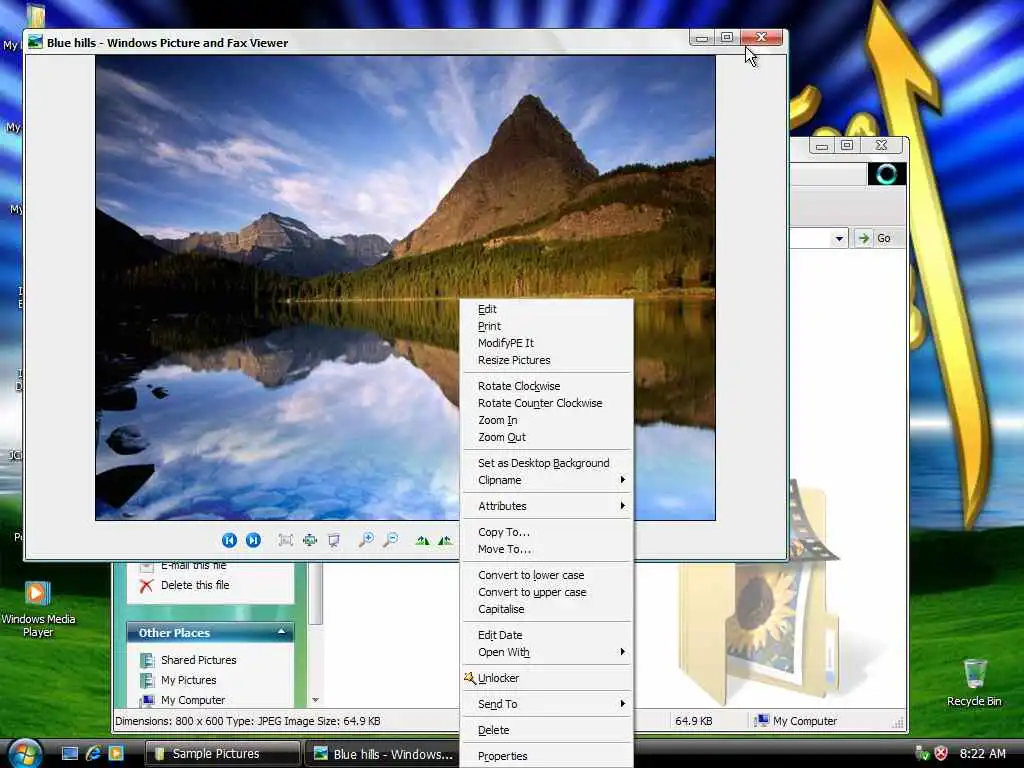1024x768 pixels.
Task: Expand the Attributes submenu
Action: click(547, 506)
